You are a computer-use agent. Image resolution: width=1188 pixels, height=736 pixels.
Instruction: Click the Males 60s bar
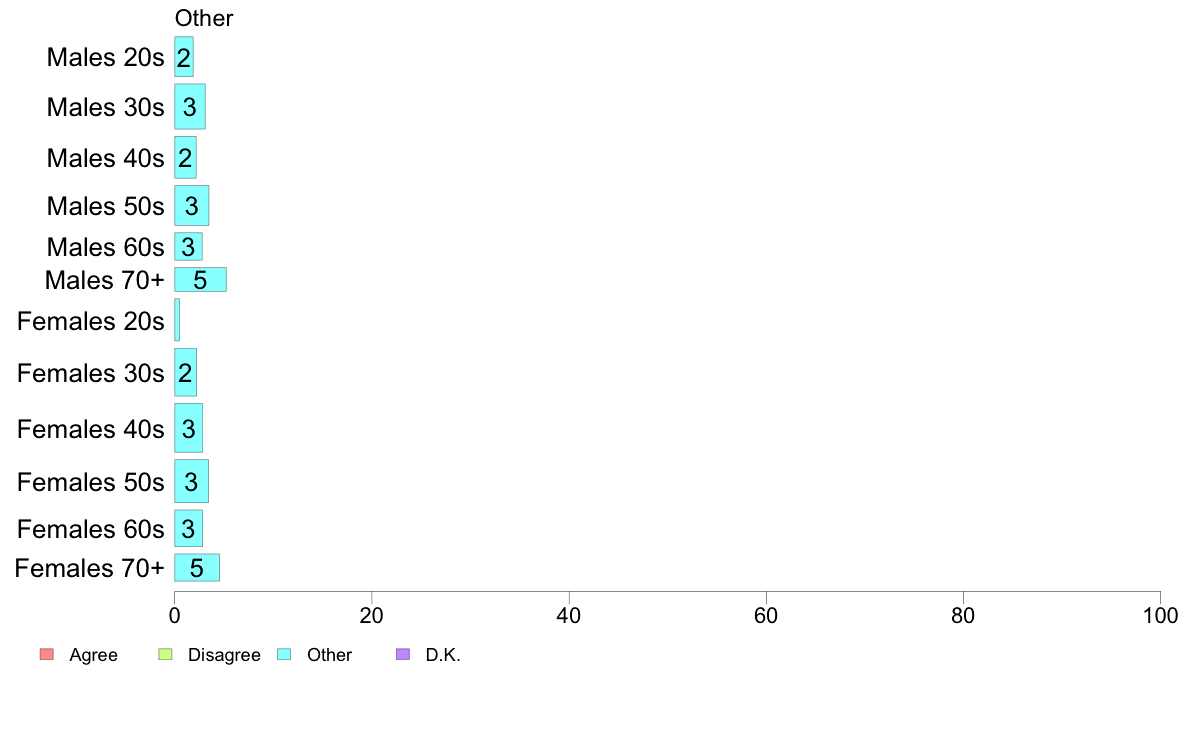tap(189, 246)
